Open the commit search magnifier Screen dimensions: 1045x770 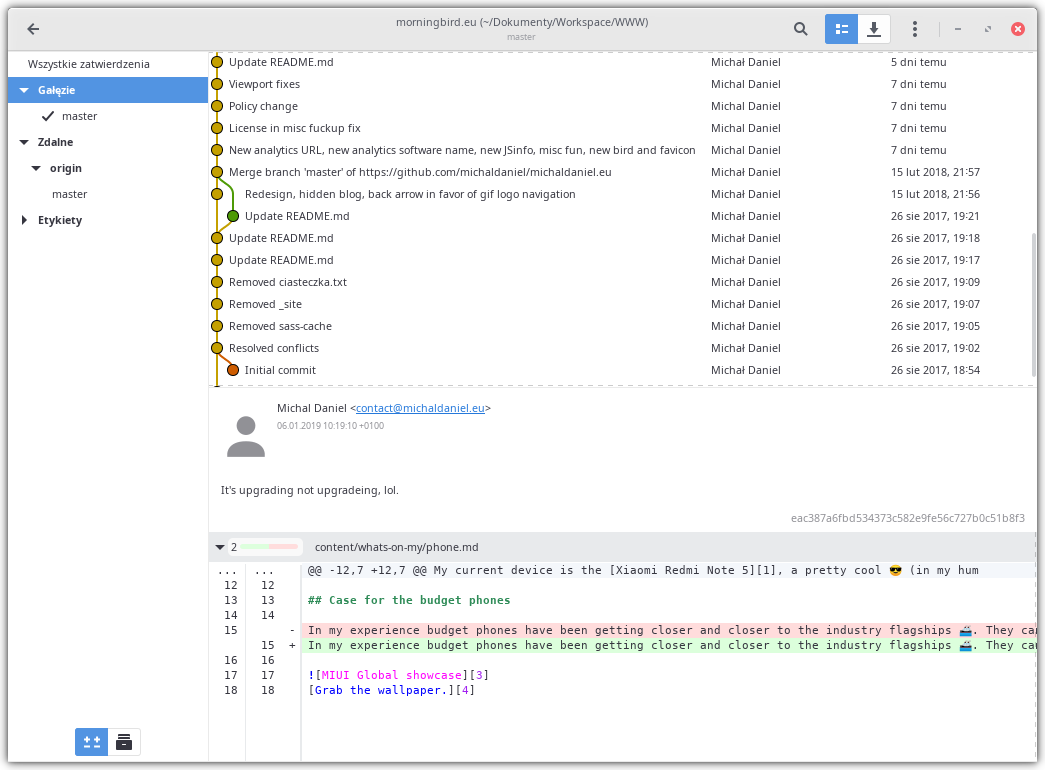pyautogui.click(x=800, y=29)
